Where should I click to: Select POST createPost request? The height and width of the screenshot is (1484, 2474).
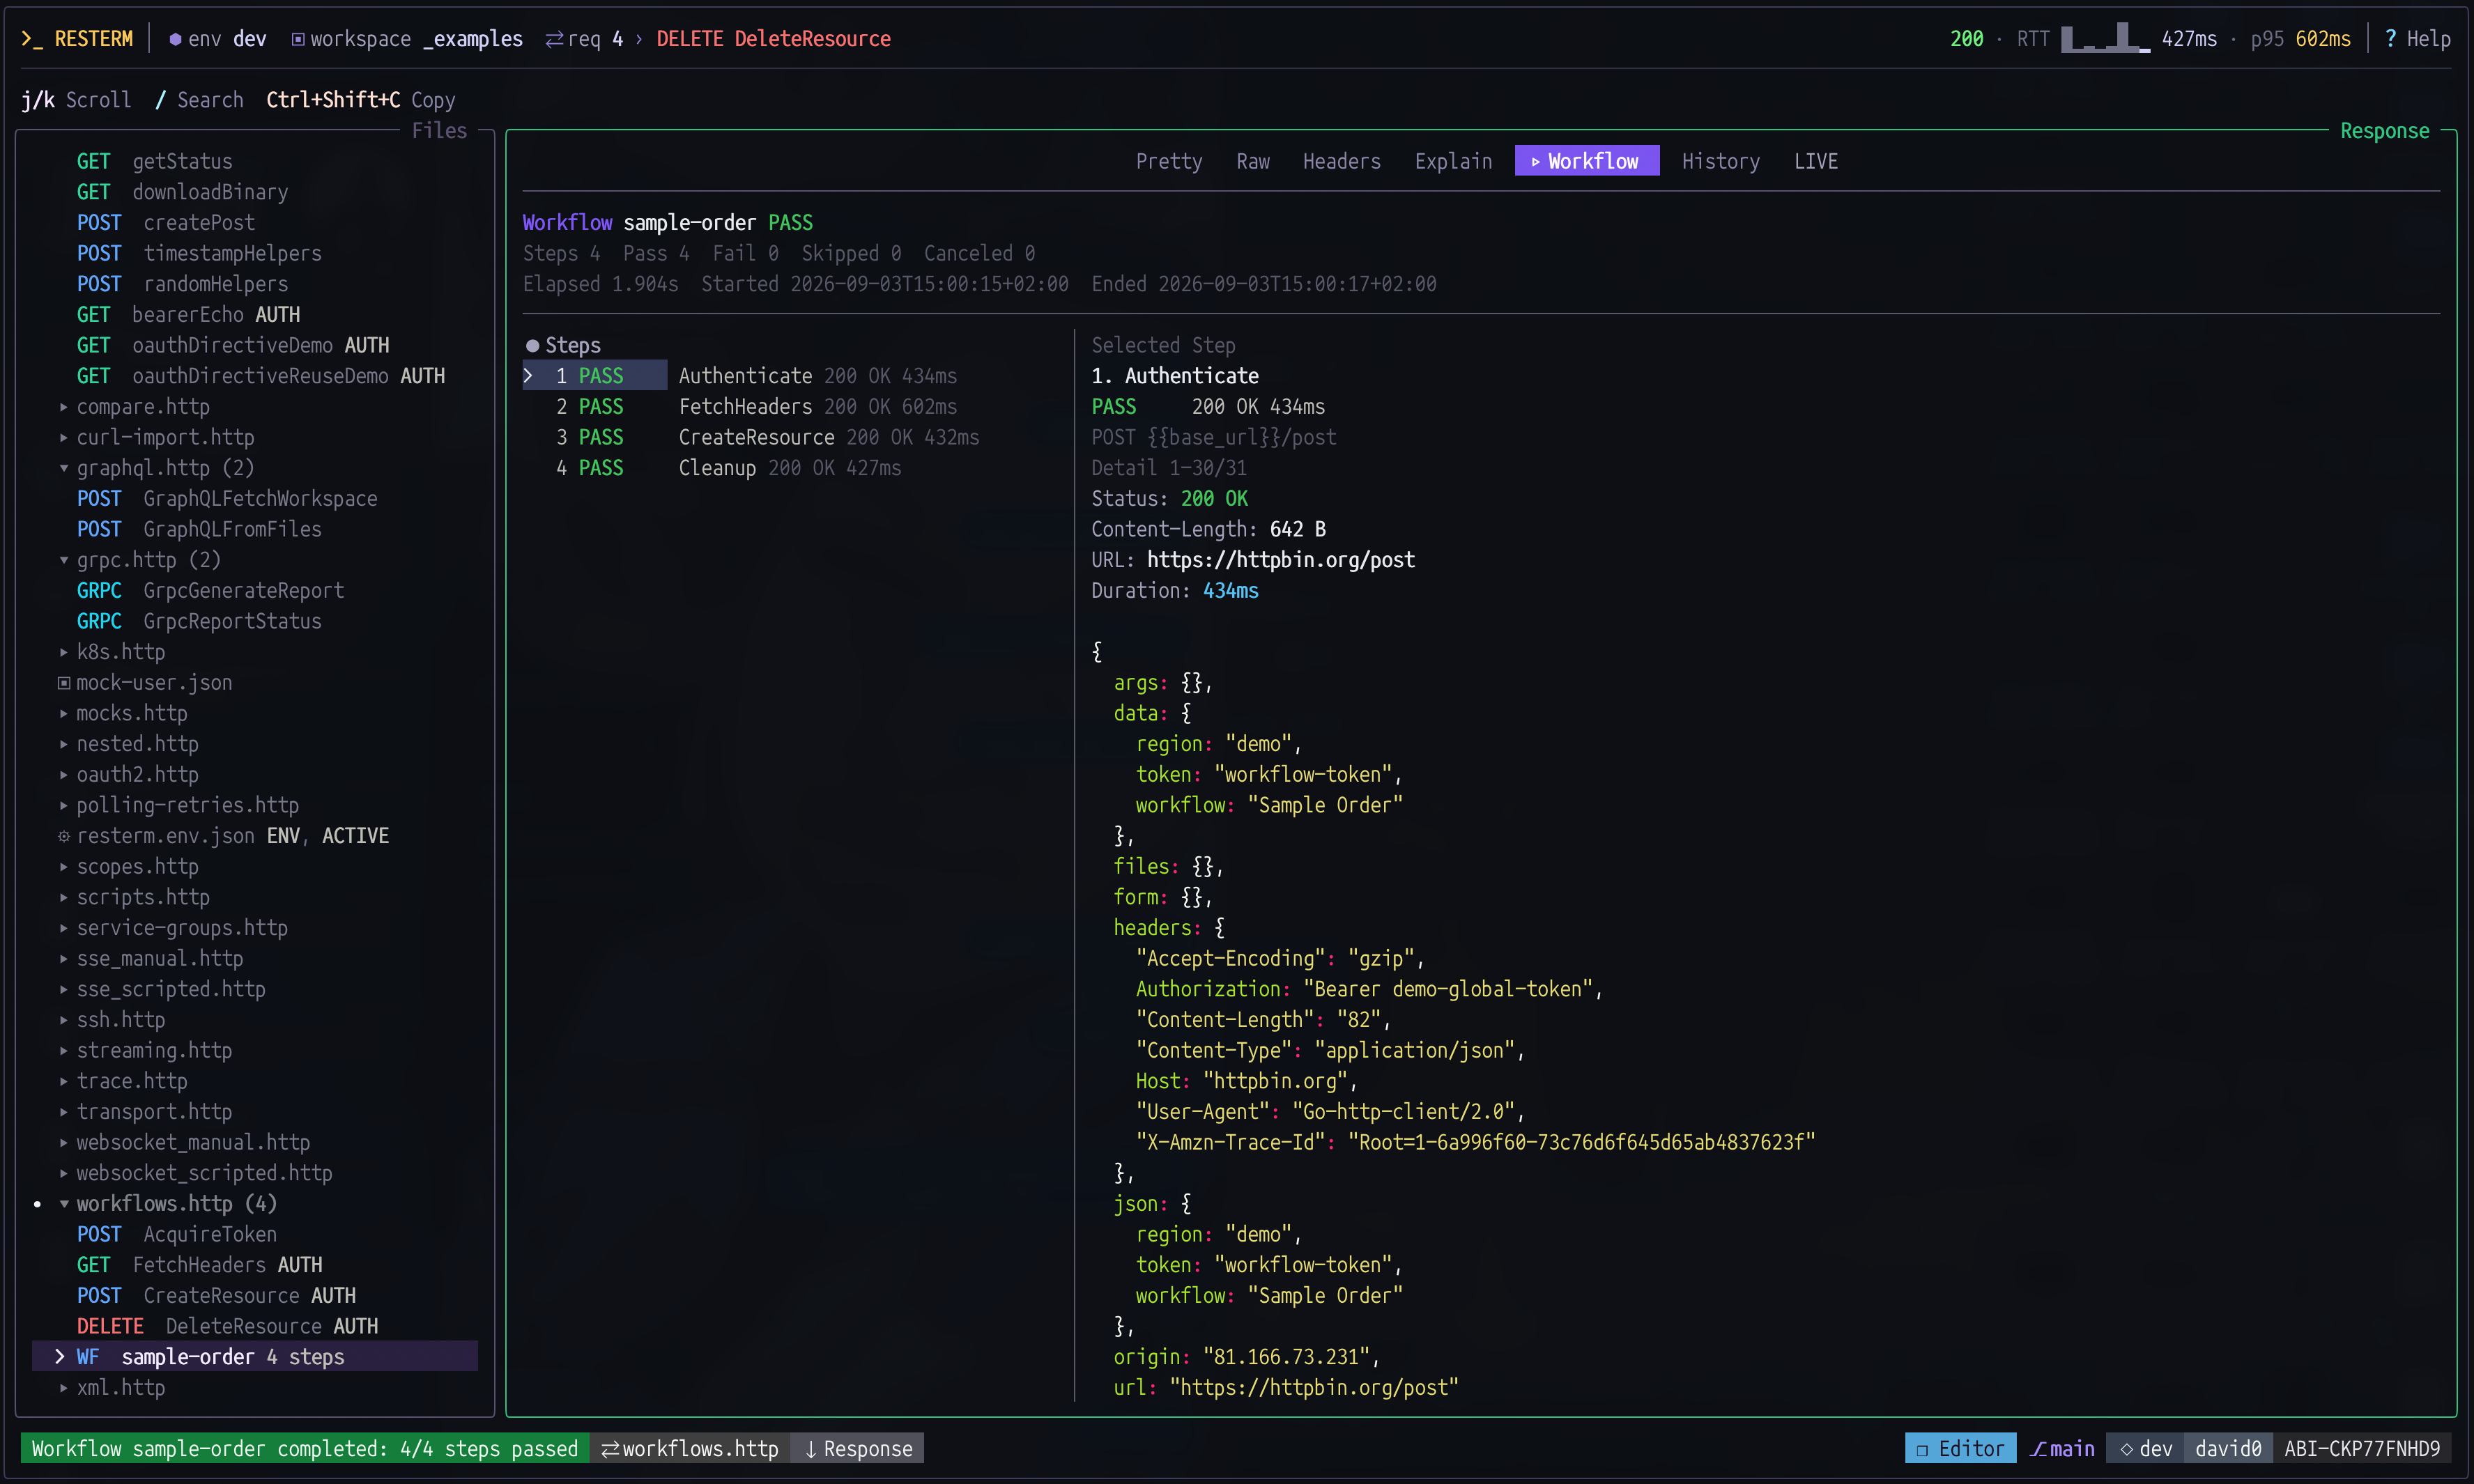[x=166, y=223]
